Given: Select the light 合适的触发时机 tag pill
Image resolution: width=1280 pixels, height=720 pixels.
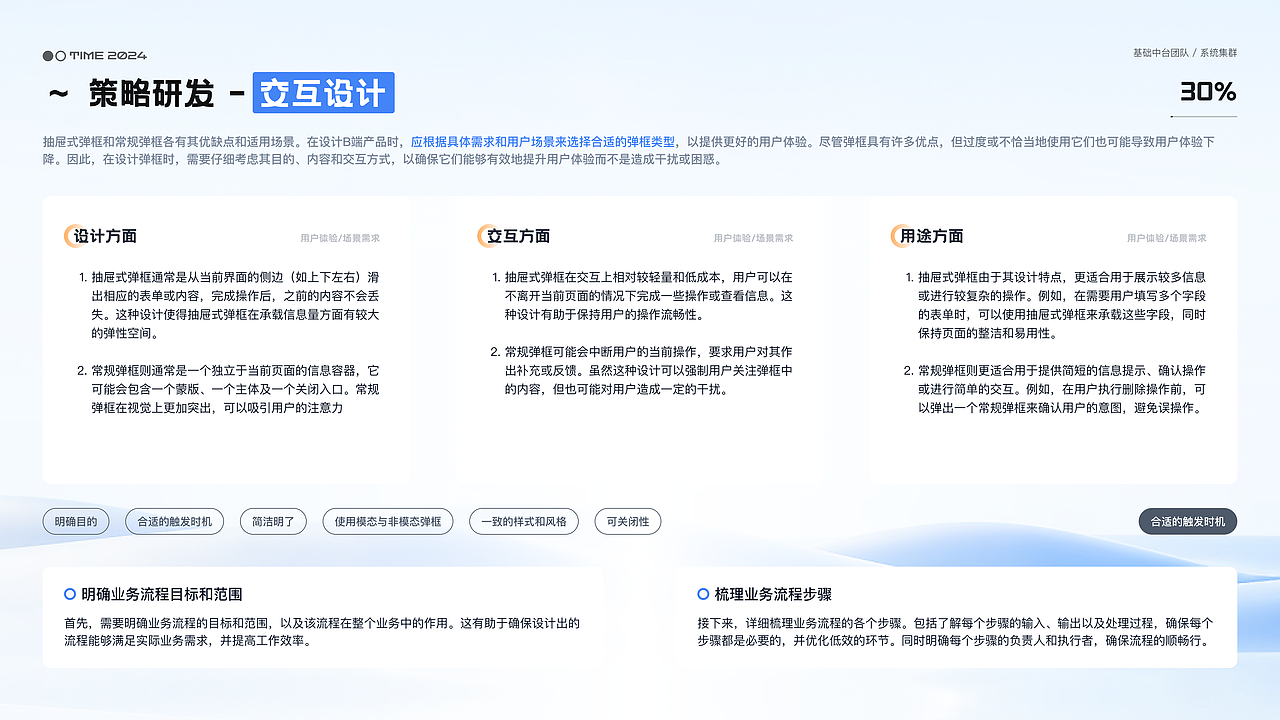Looking at the screenshot, I should click(175, 521).
